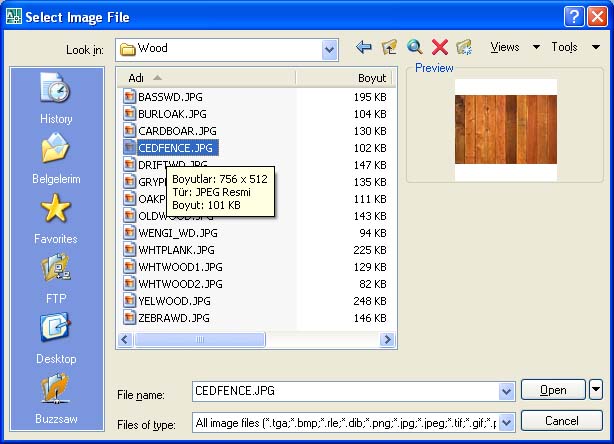Click the Open button

pyautogui.click(x=553, y=390)
